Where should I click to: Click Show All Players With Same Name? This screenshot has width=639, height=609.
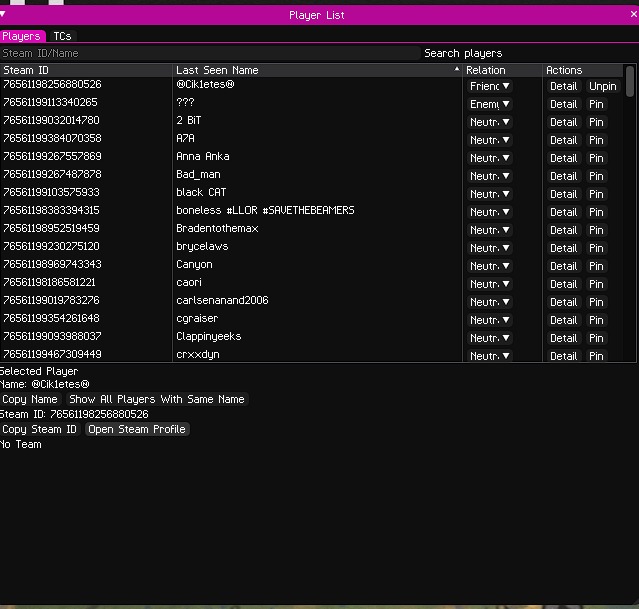click(x=156, y=399)
